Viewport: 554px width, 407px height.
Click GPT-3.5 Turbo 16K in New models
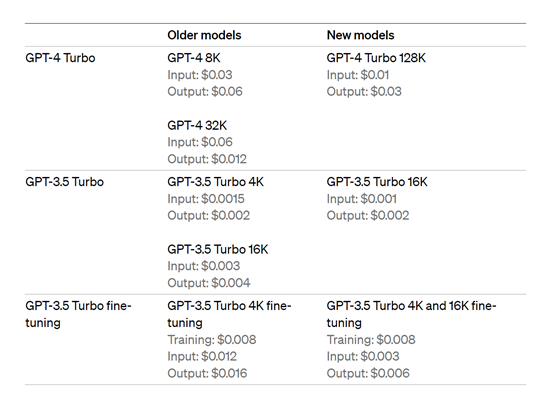coord(377,182)
